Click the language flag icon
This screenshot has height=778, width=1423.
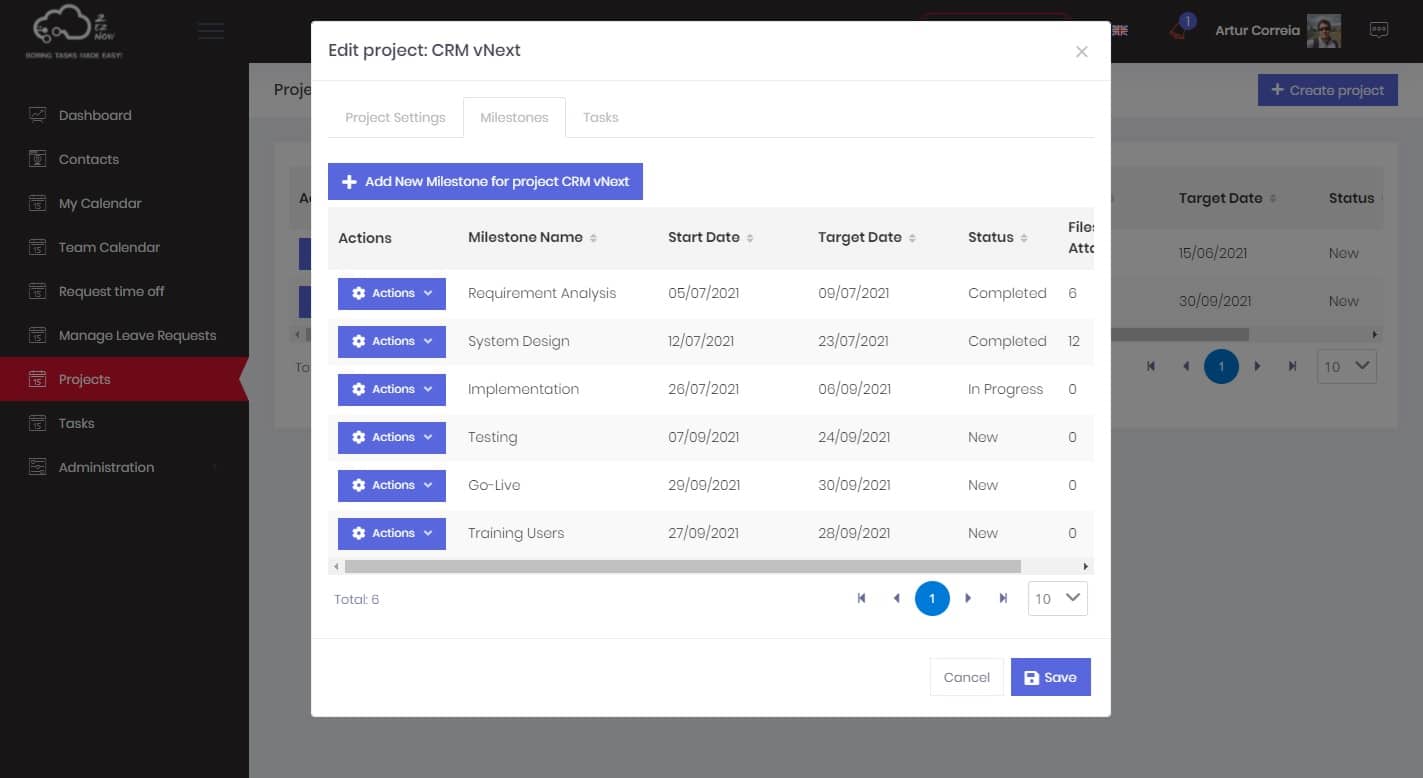point(1122,30)
